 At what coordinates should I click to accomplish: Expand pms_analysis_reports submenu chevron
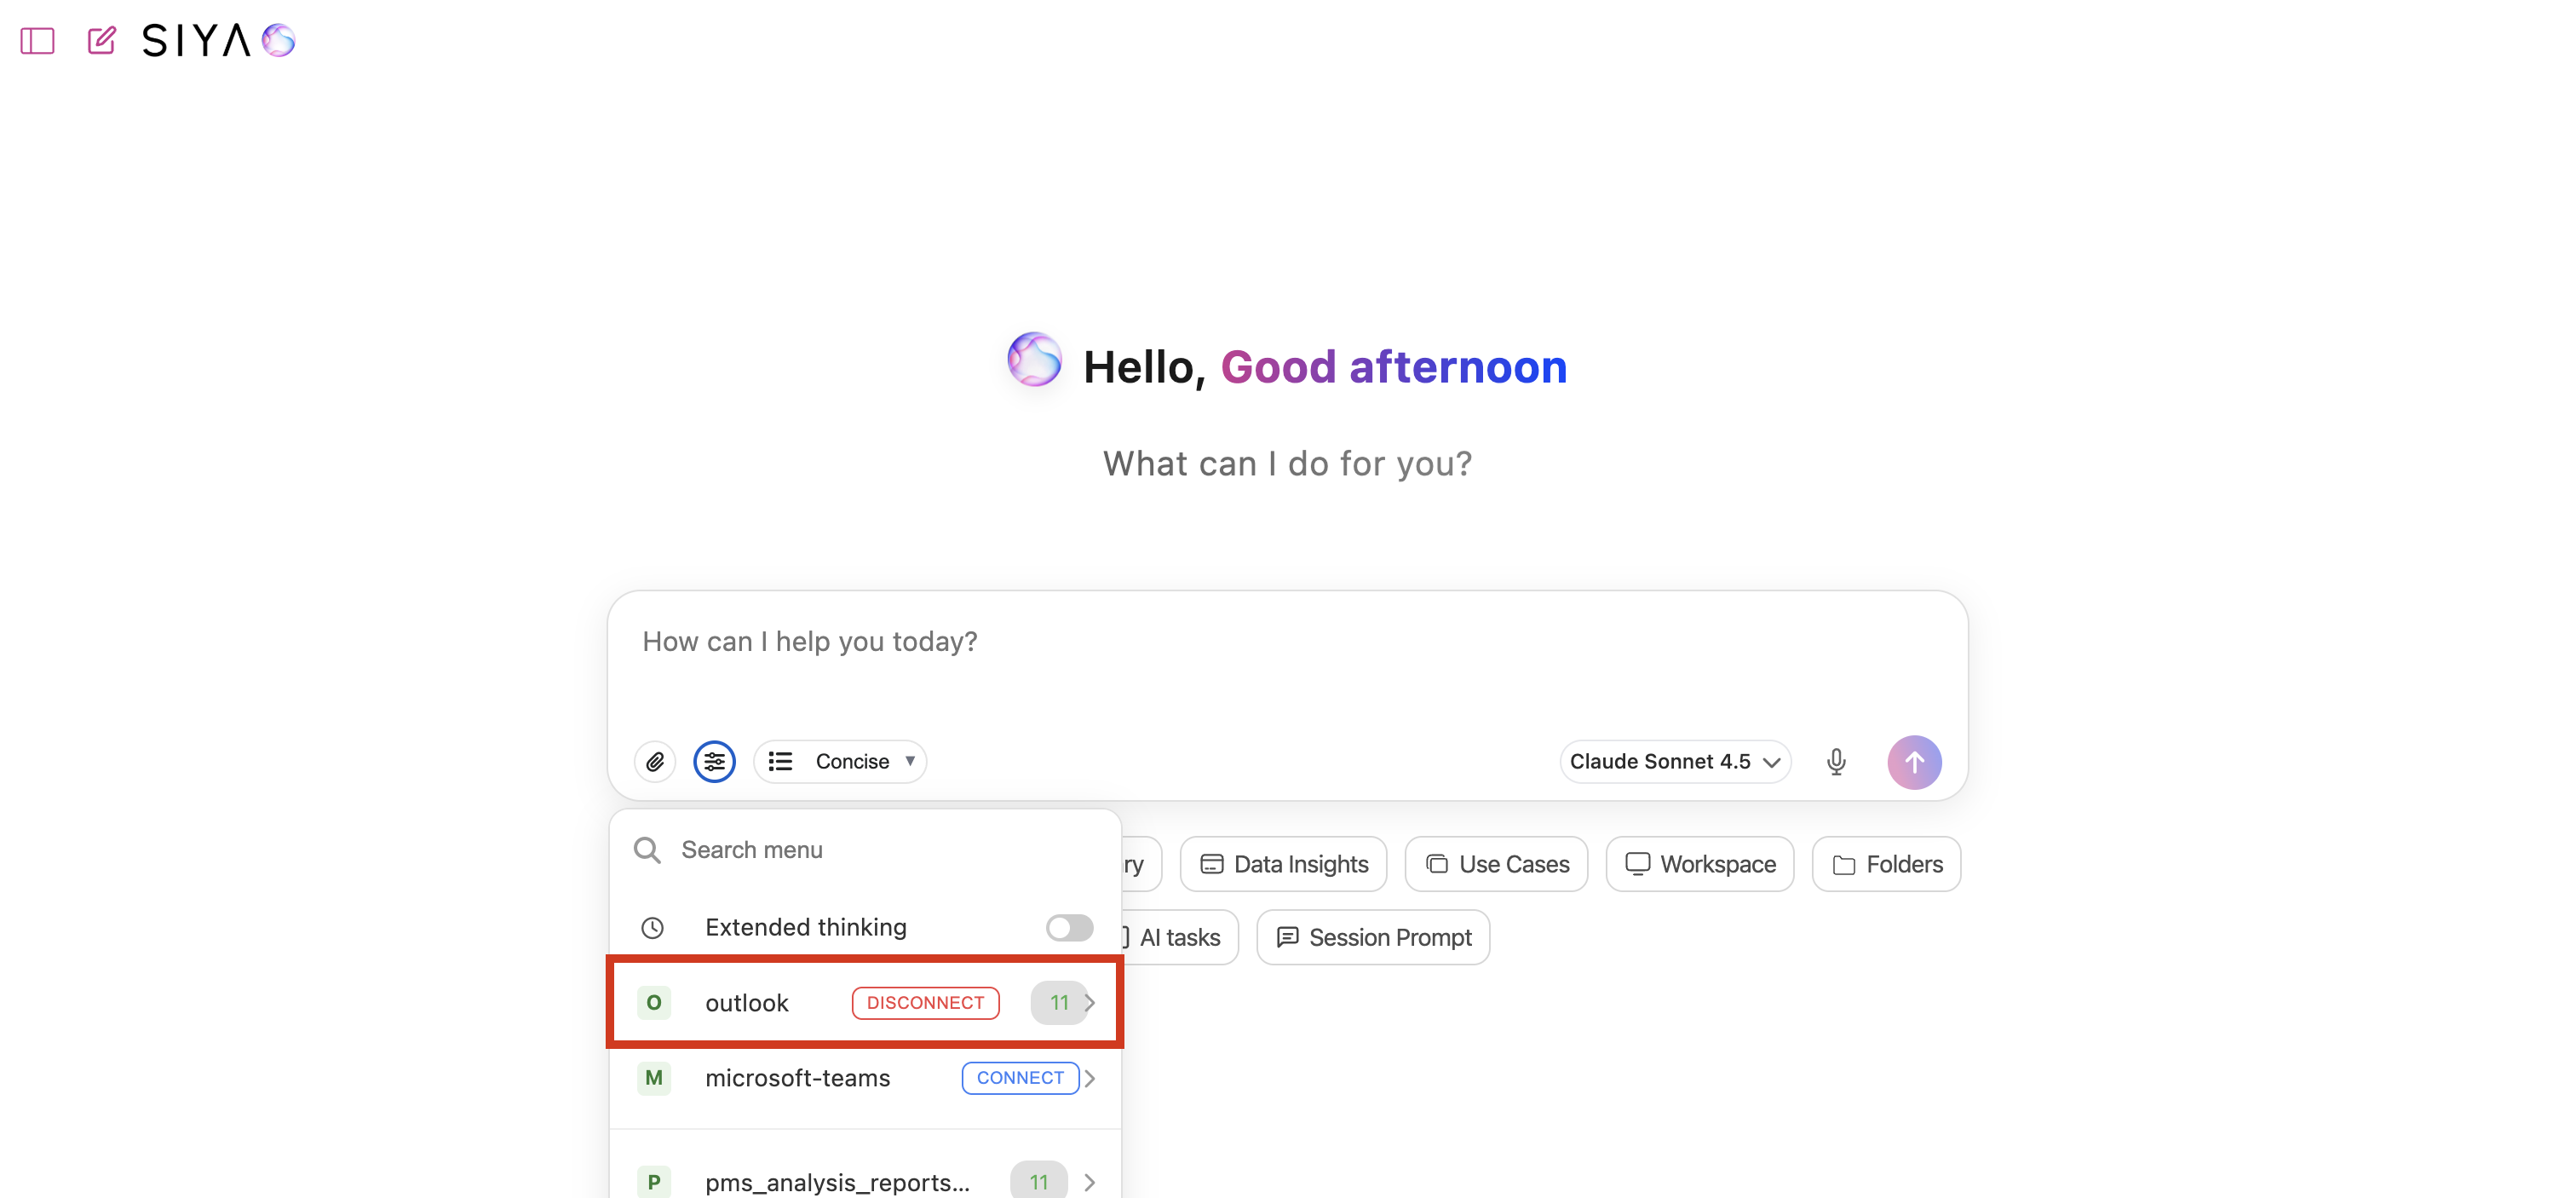coord(1090,1182)
